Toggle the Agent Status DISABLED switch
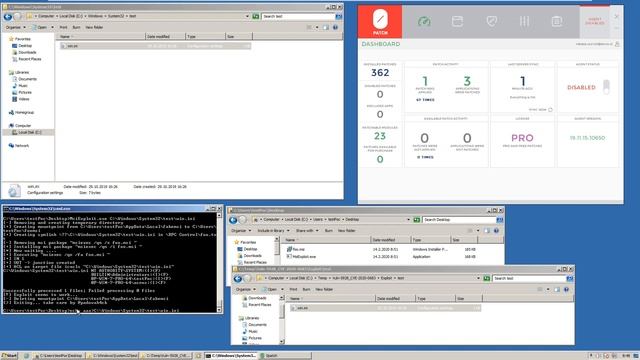Viewport: 640px width, 360px height. (607, 87)
